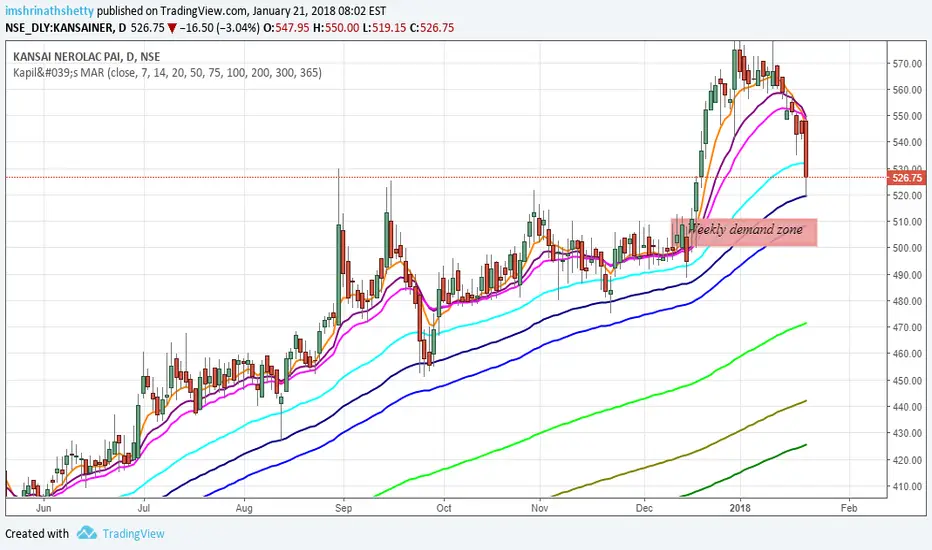932x550 pixels.
Task: Click the Created with footer text
Action: click(x=37, y=533)
